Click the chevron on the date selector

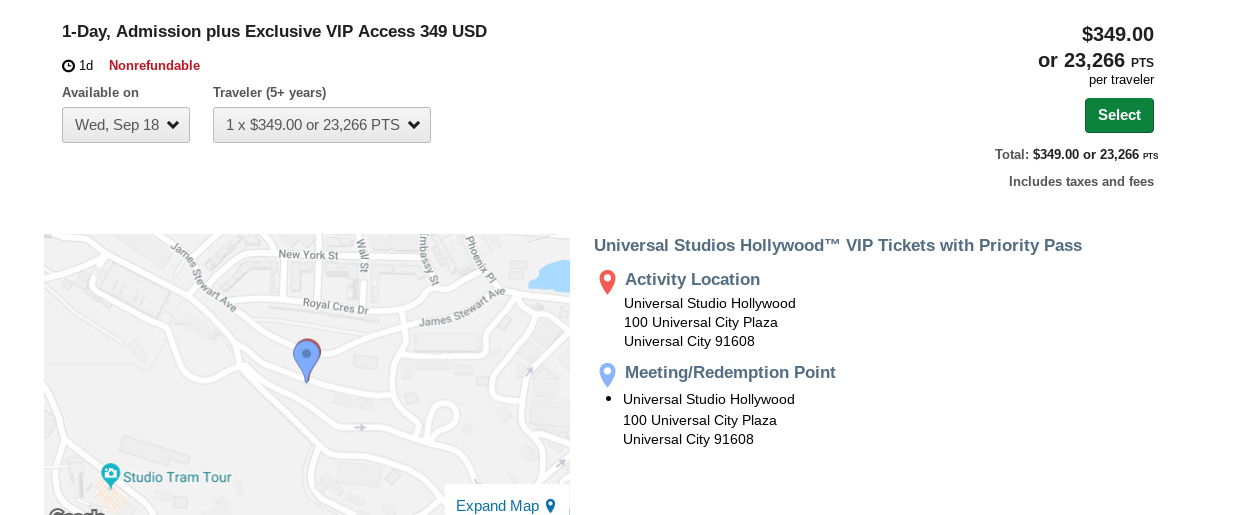coord(173,125)
